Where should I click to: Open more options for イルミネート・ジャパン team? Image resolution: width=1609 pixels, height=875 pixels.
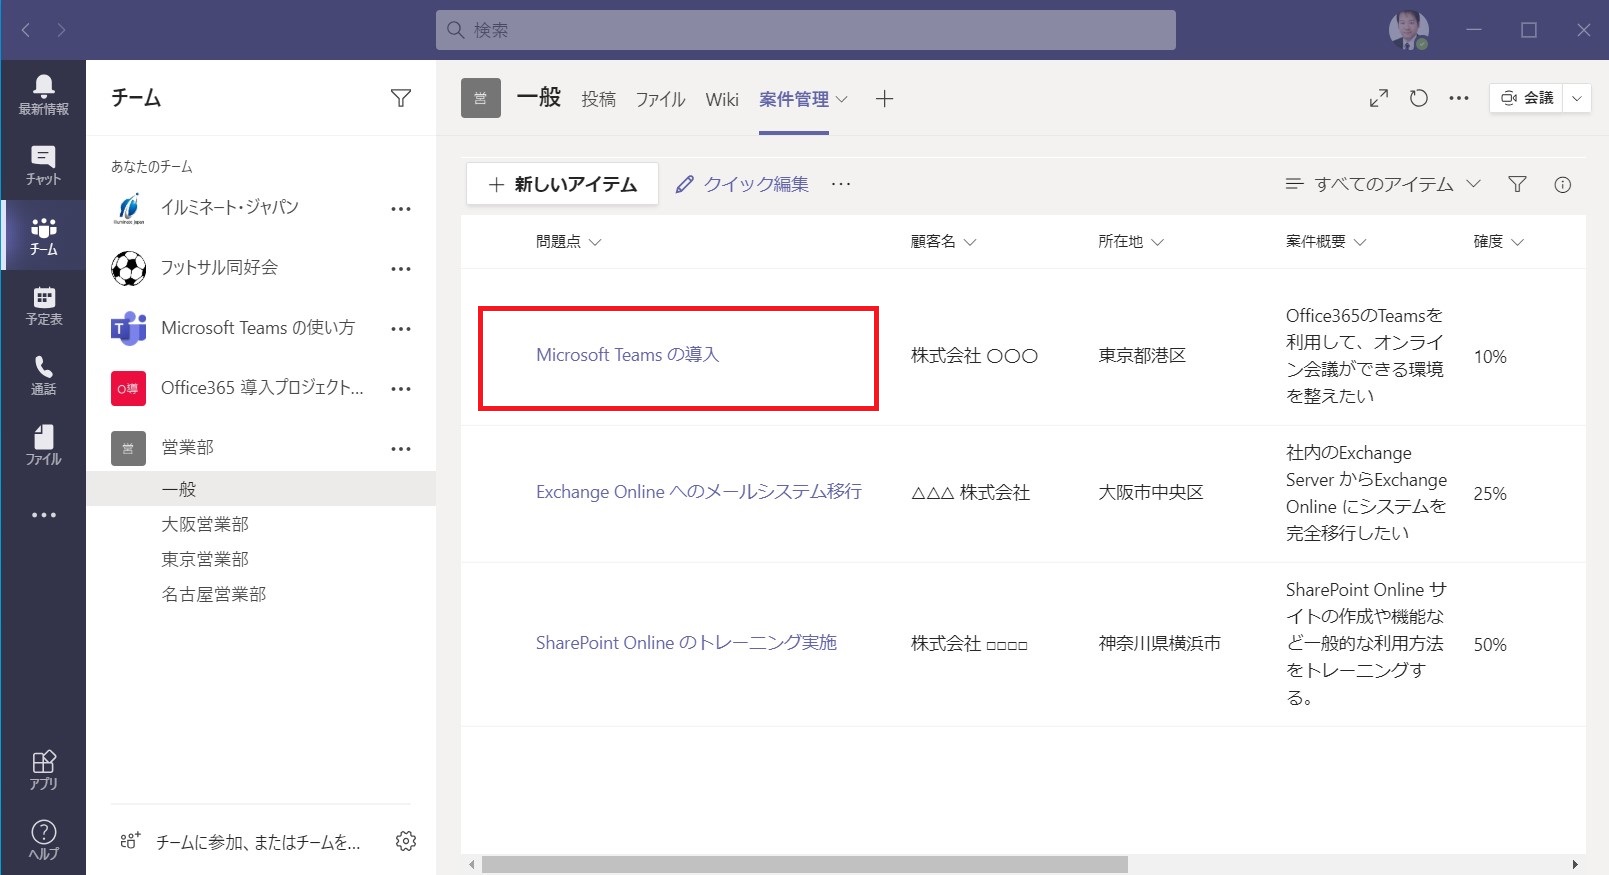(x=401, y=209)
